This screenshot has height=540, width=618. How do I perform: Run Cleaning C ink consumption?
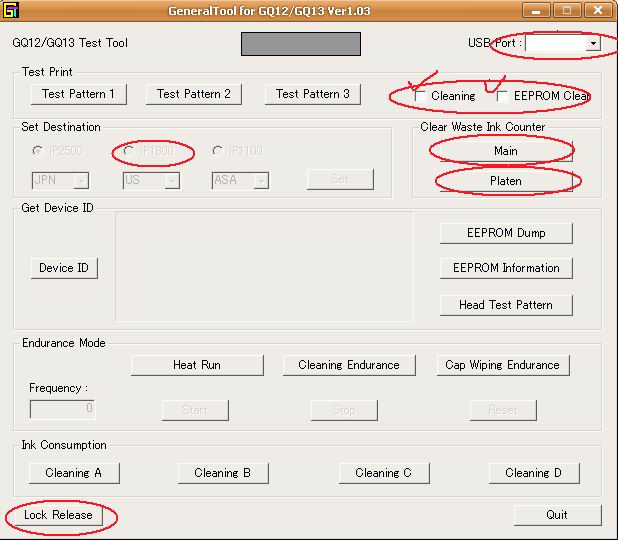[384, 473]
